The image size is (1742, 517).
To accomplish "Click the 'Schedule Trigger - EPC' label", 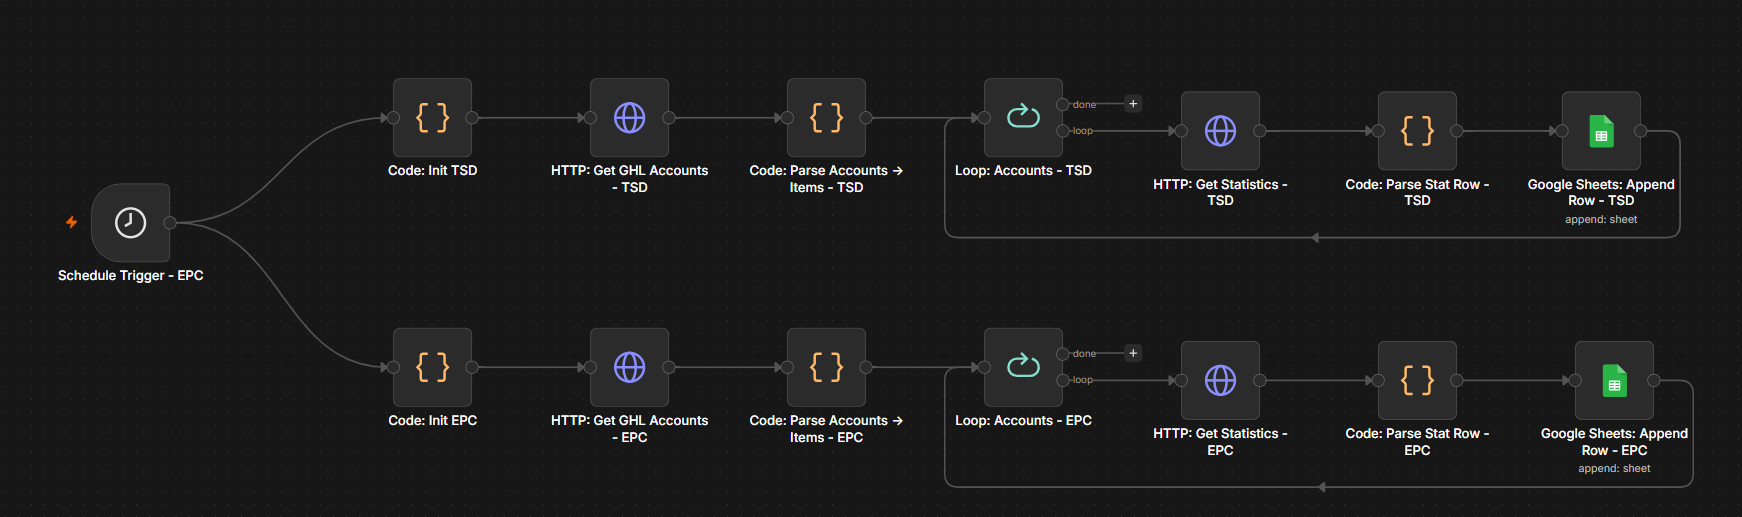I will 131,275.
